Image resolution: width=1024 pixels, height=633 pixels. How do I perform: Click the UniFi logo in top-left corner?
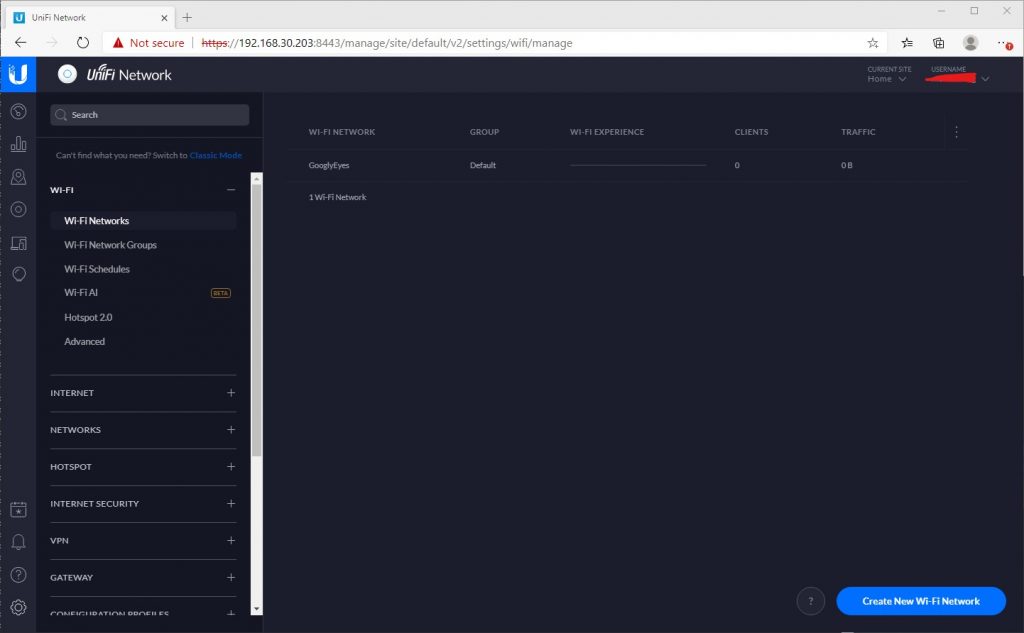coord(18,73)
